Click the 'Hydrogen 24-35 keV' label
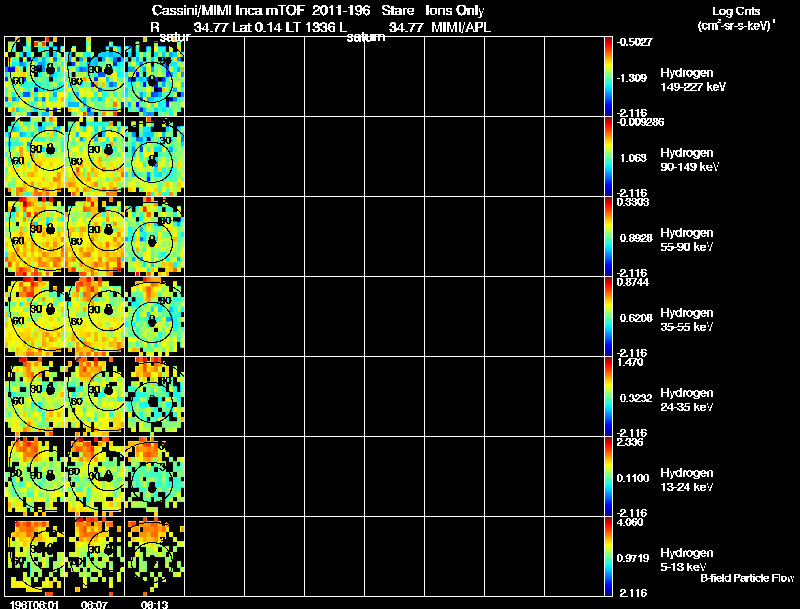Viewport: 800px width, 609px height. (x=687, y=400)
